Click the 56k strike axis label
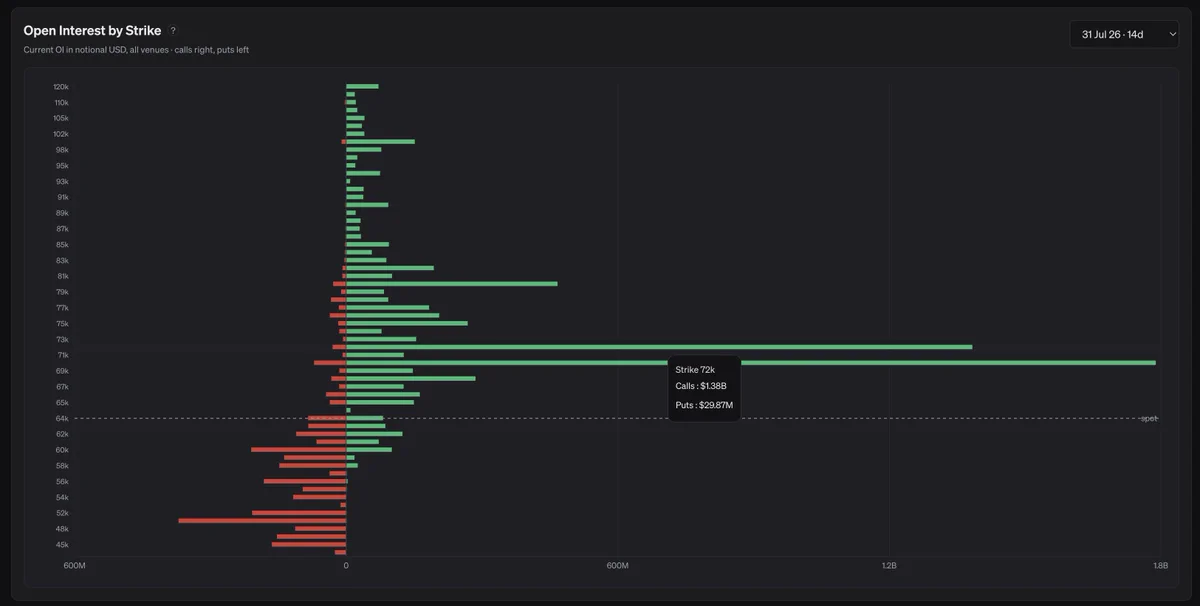Image resolution: width=1200 pixels, height=606 pixels. click(62, 482)
